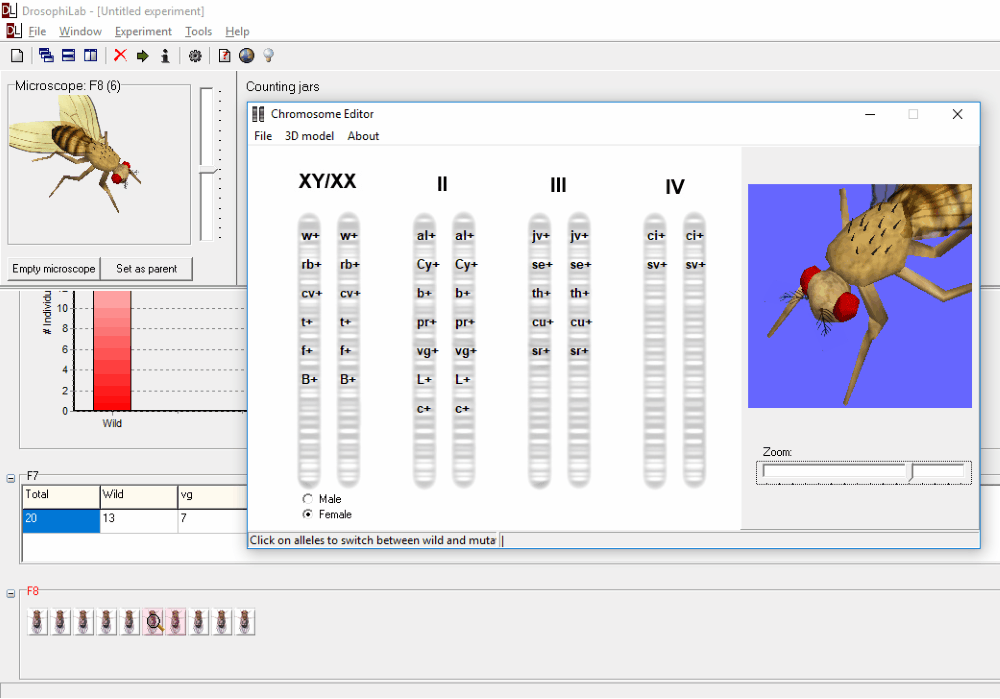The image size is (1000, 699).
Task: Adjust the Zoom slider in Chromosome Editor
Action: pyautogui.click(x=913, y=473)
